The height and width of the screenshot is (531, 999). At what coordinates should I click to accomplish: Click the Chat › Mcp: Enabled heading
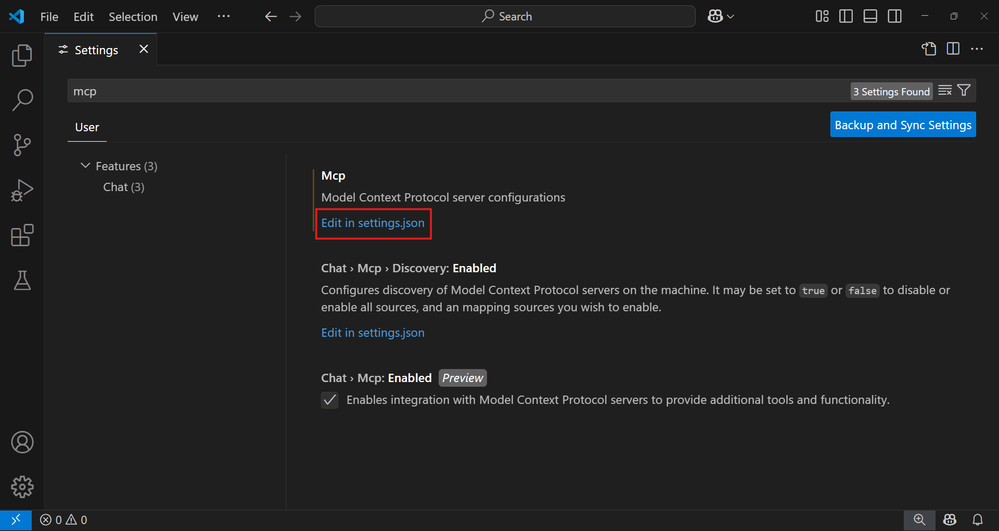tap(376, 378)
